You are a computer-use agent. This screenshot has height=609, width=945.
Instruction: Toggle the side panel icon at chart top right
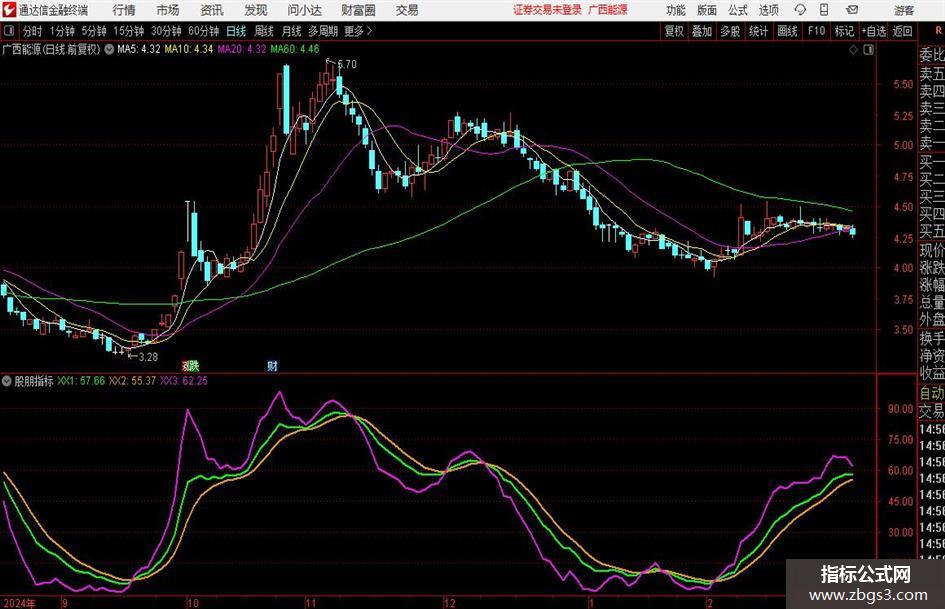(x=868, y=50)
